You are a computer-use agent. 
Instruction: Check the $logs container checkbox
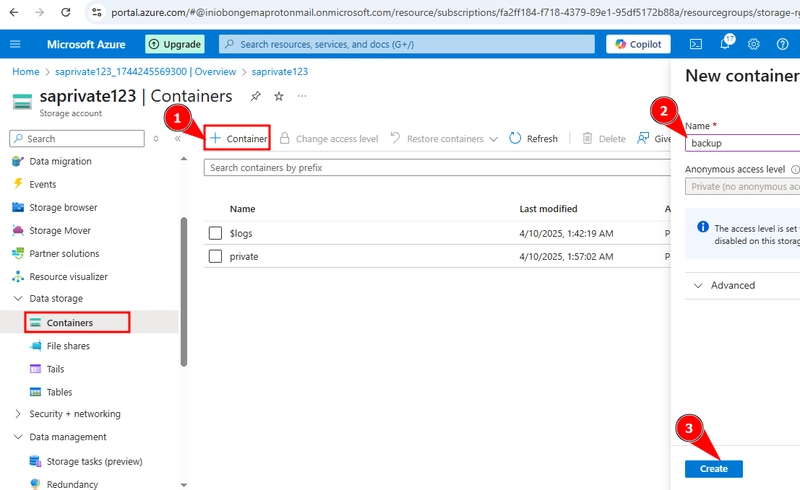click(215, 233)
